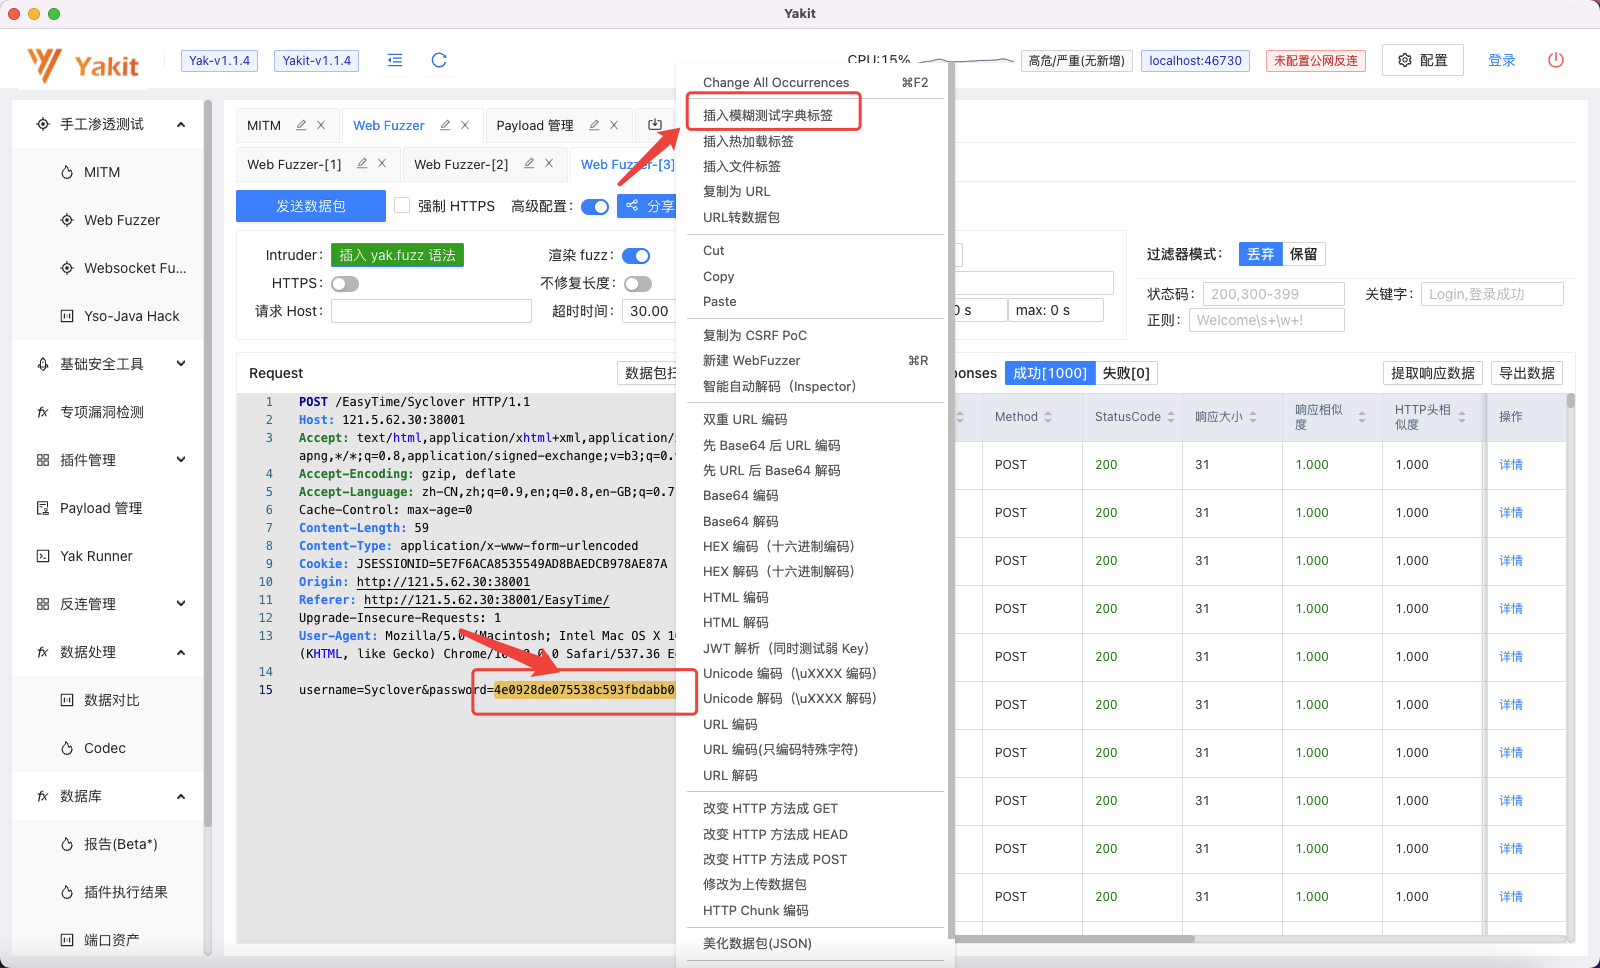Click the response table horizontal scrollbar

click(1075, 939)
